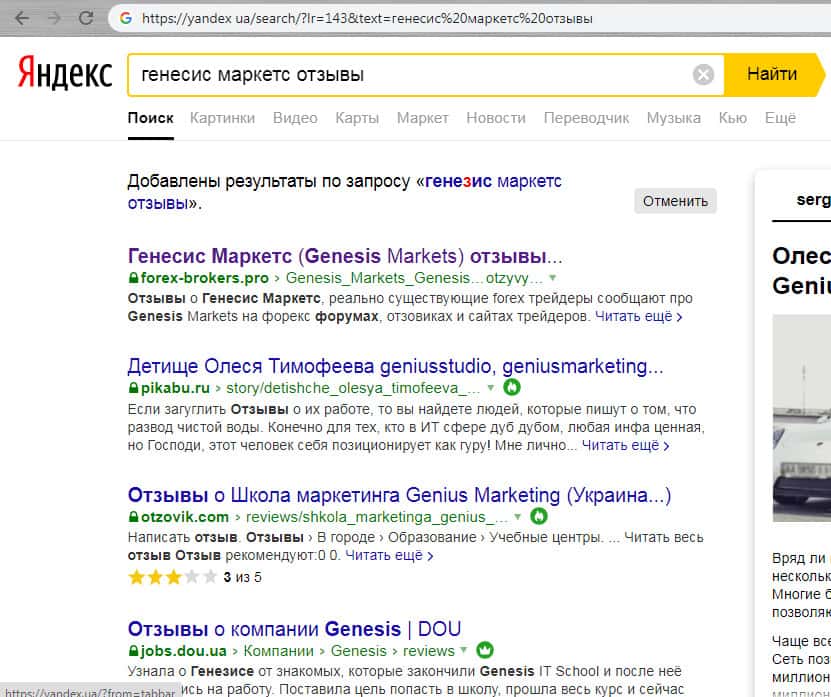Click the browser address bar URL

coord(367,19)
